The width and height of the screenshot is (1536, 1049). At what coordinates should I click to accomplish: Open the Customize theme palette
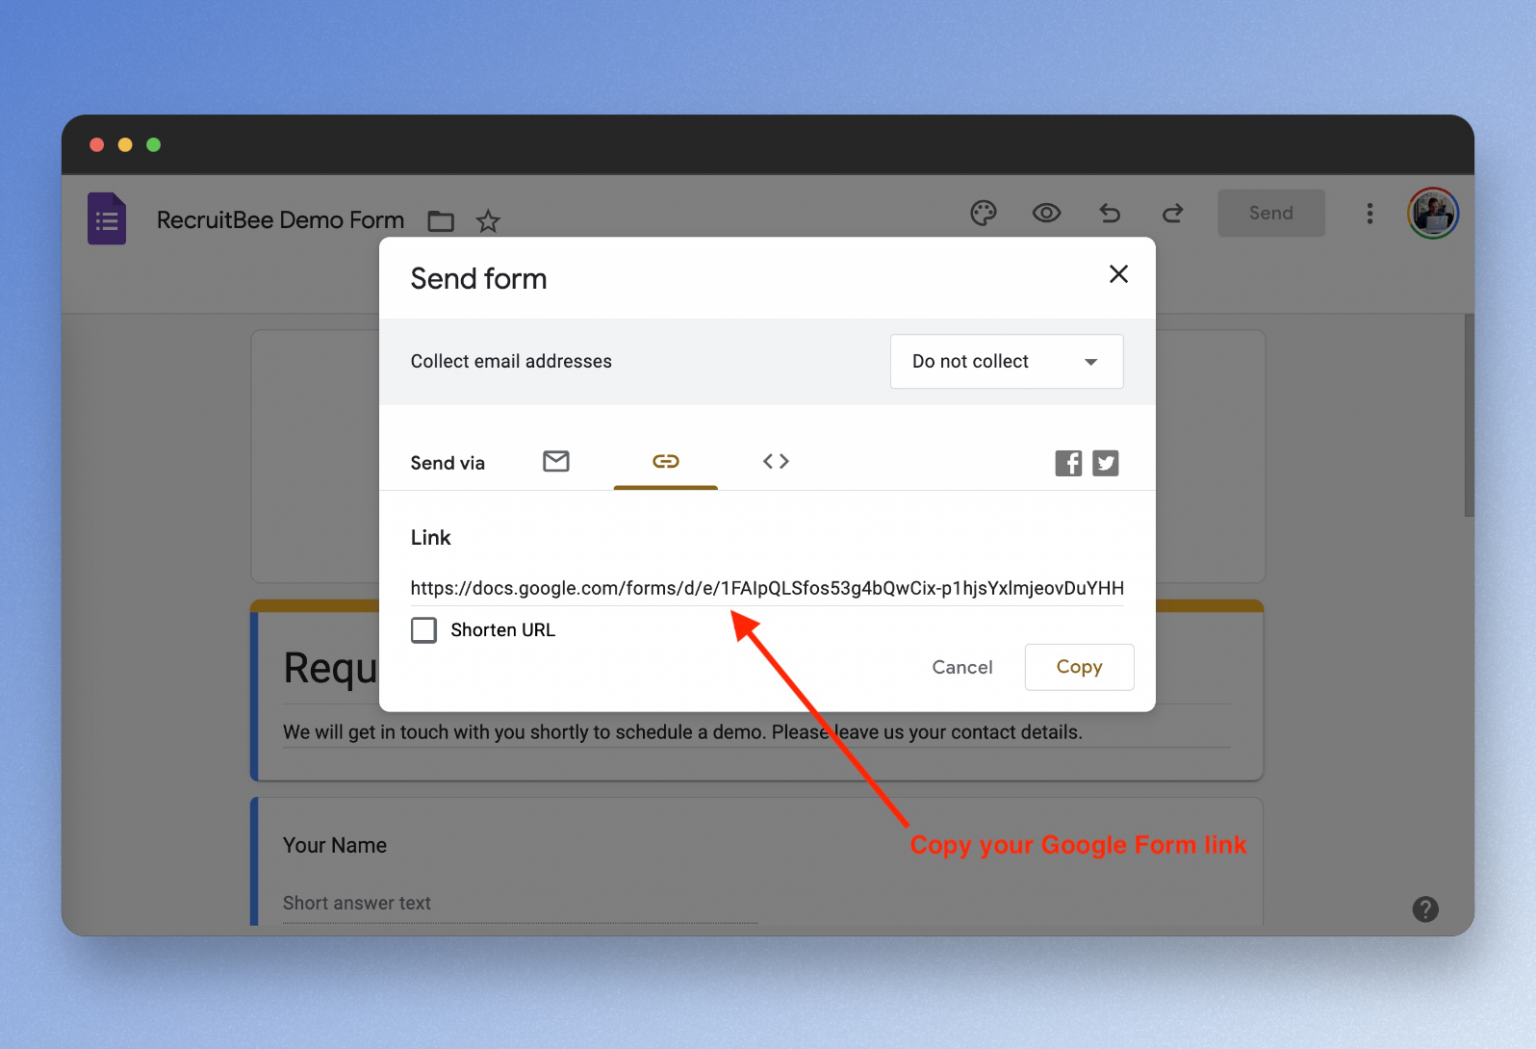(x=984, y=213)
